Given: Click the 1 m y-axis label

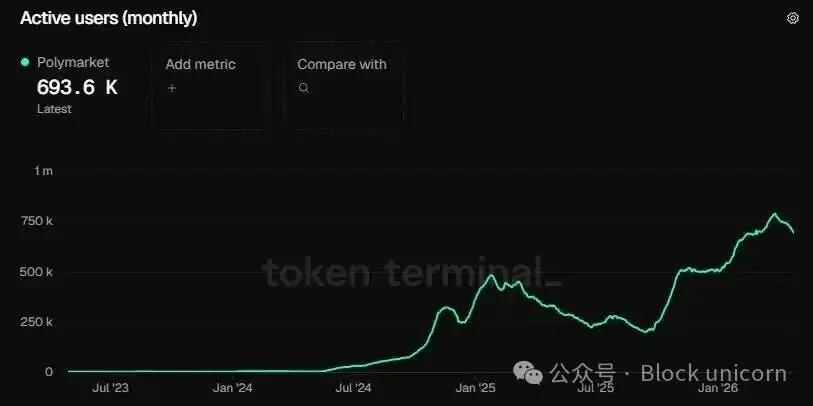Looking at the screenshot, I should [x=43, y=172].
